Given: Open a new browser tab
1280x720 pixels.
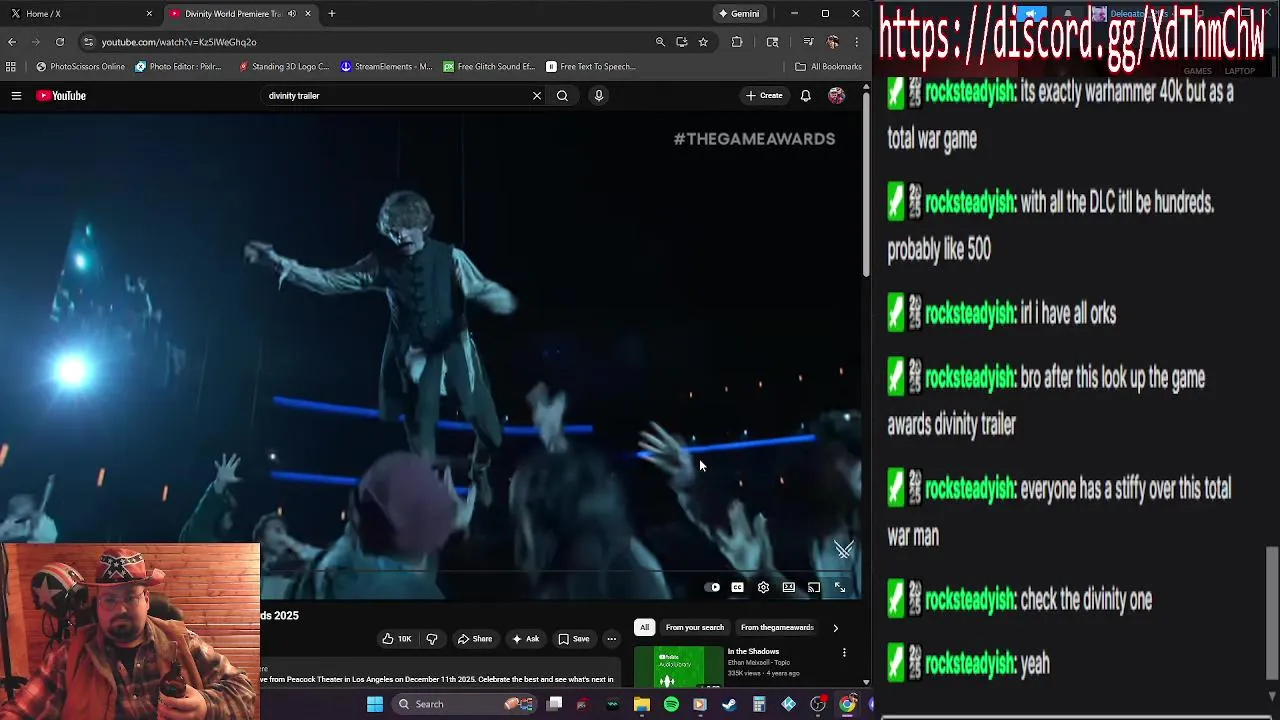Looking at the screenshot, I should coord(331,14).
